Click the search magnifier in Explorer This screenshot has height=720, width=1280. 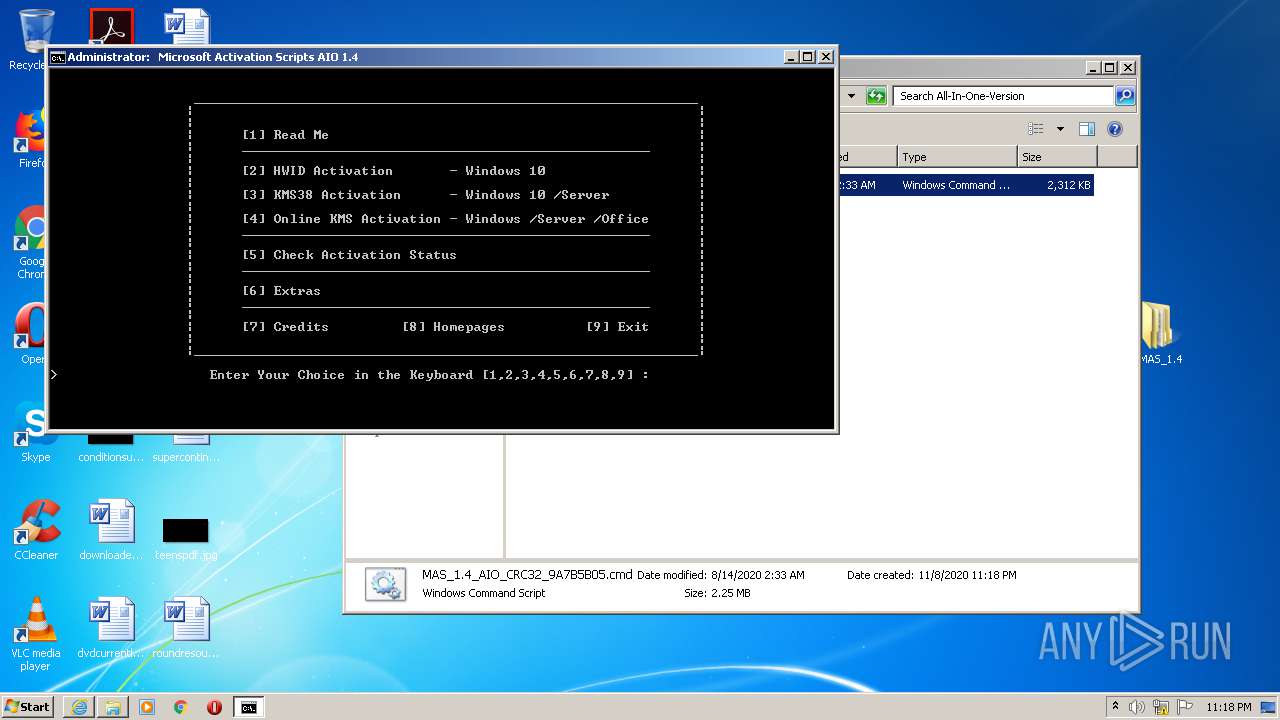[1125, 96]
